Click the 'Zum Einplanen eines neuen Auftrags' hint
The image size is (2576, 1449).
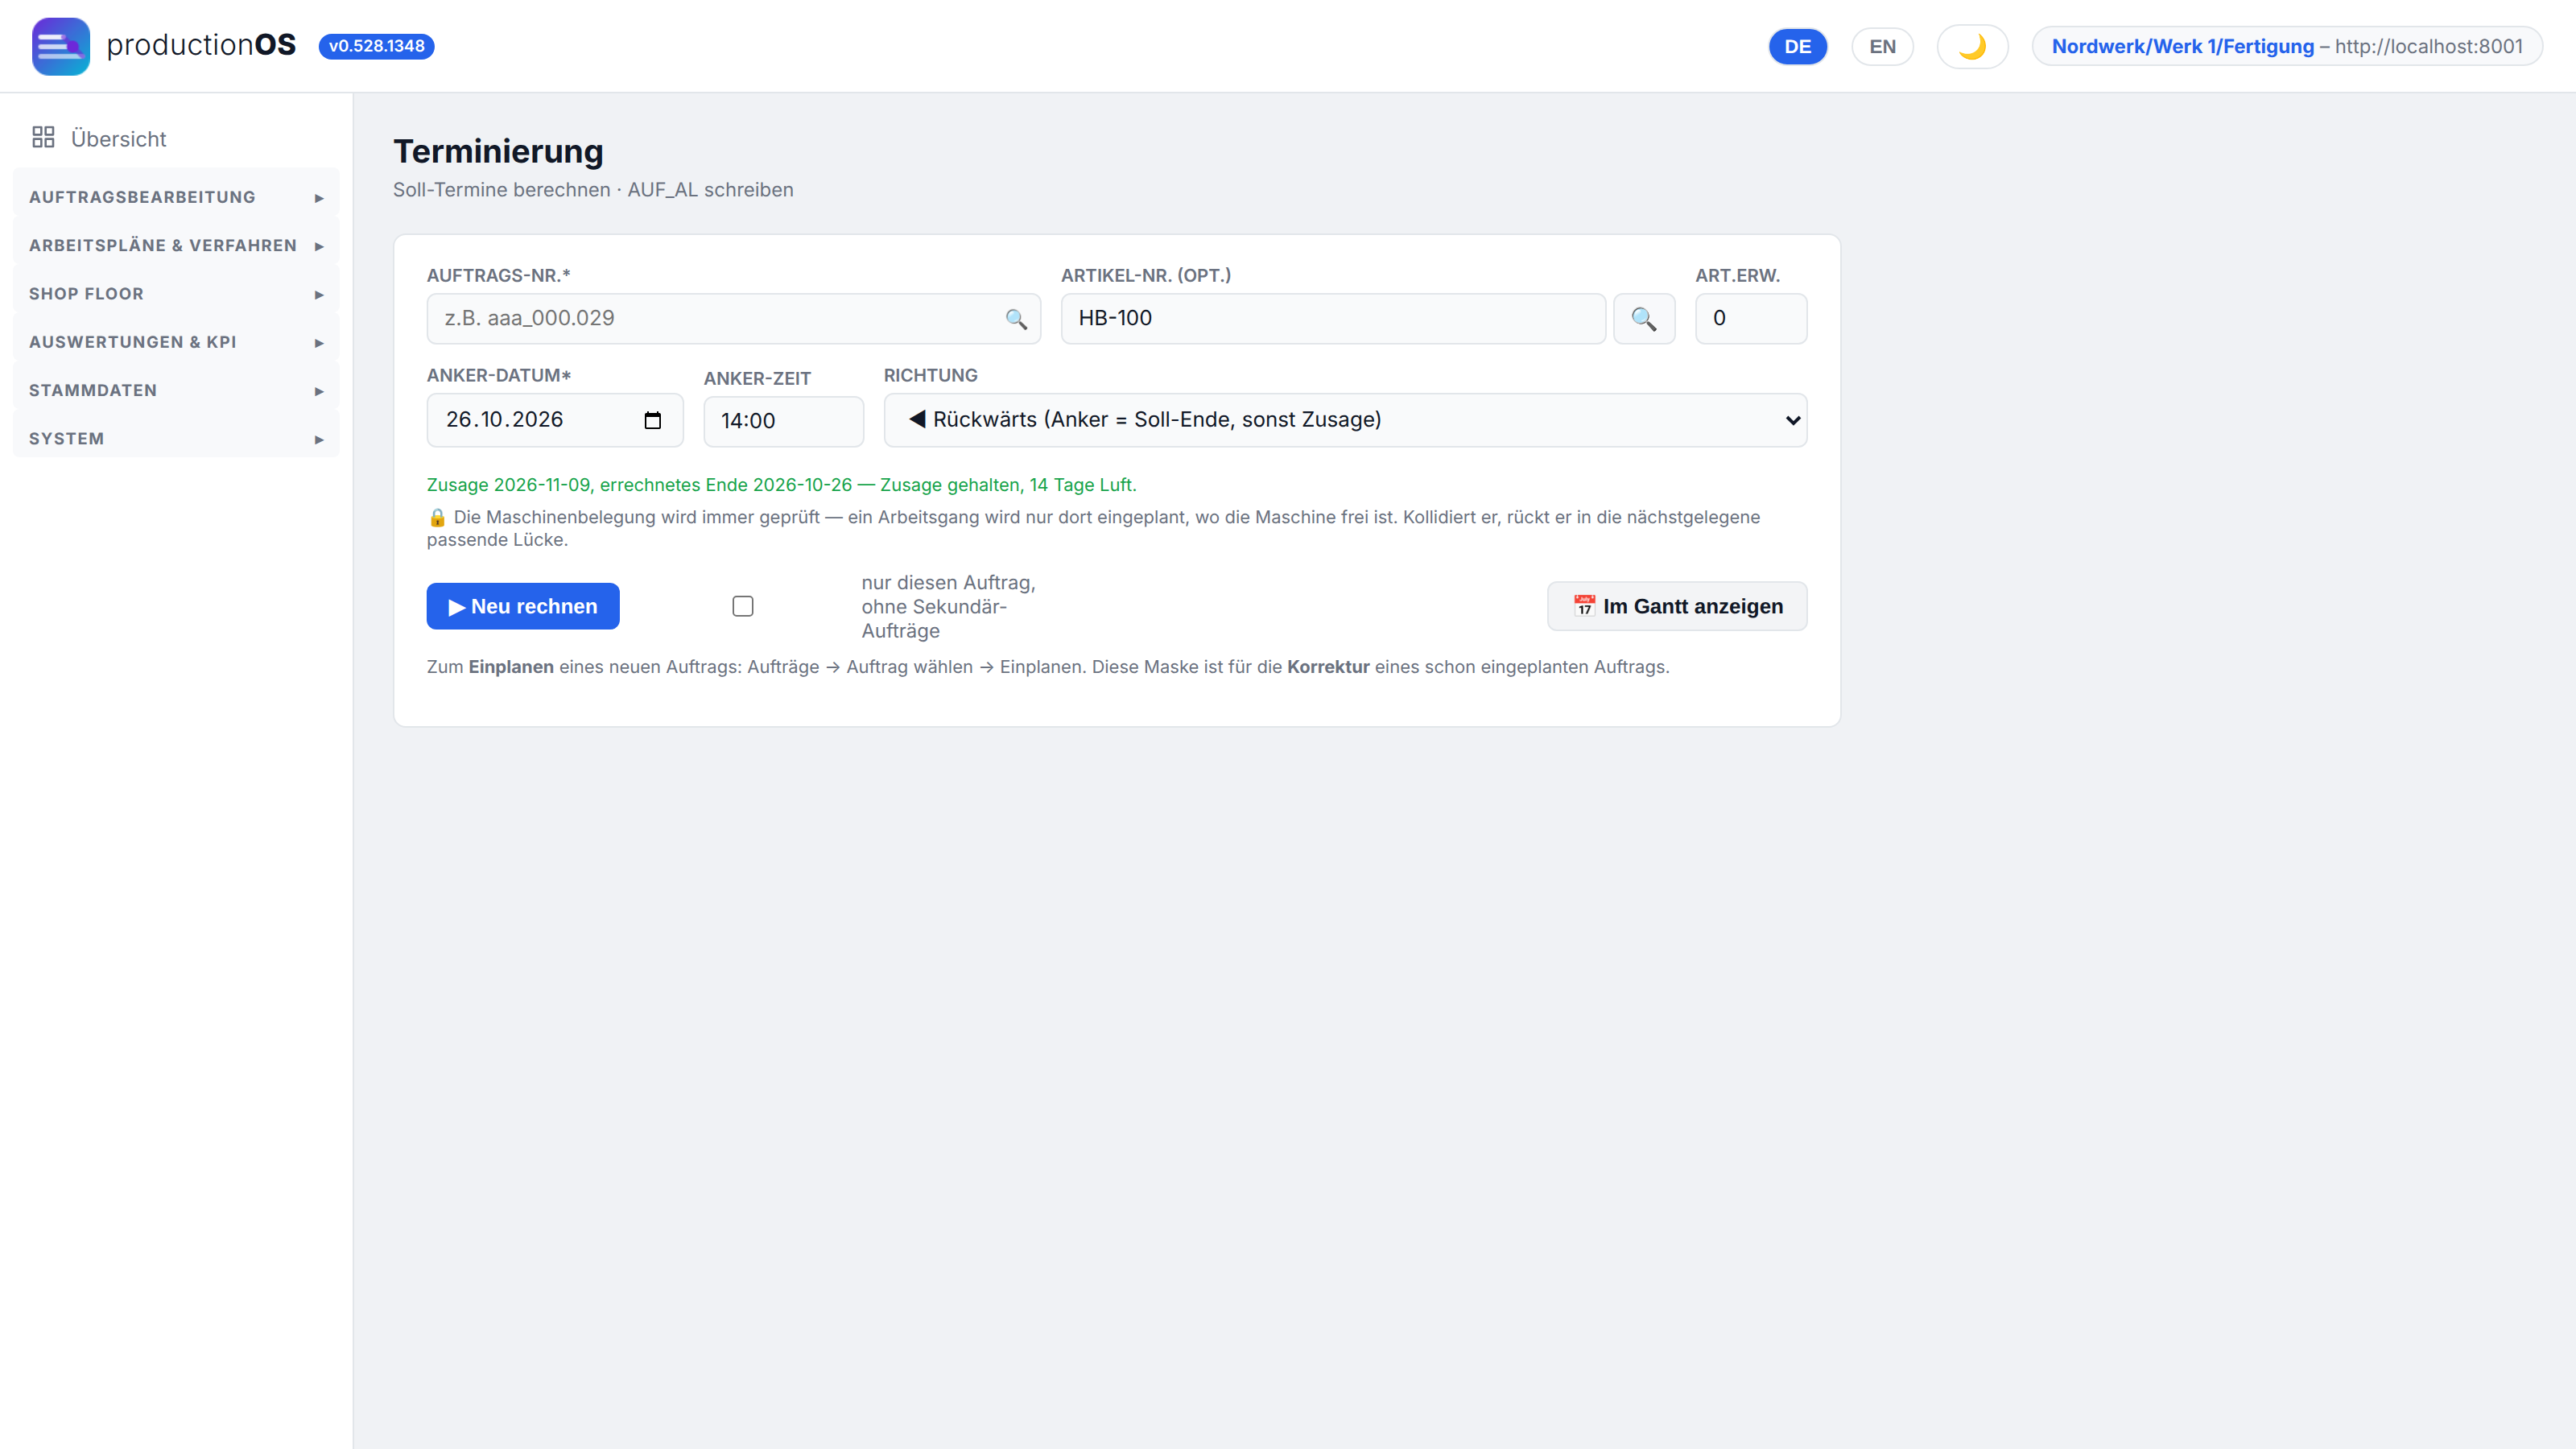point(1048,667)
